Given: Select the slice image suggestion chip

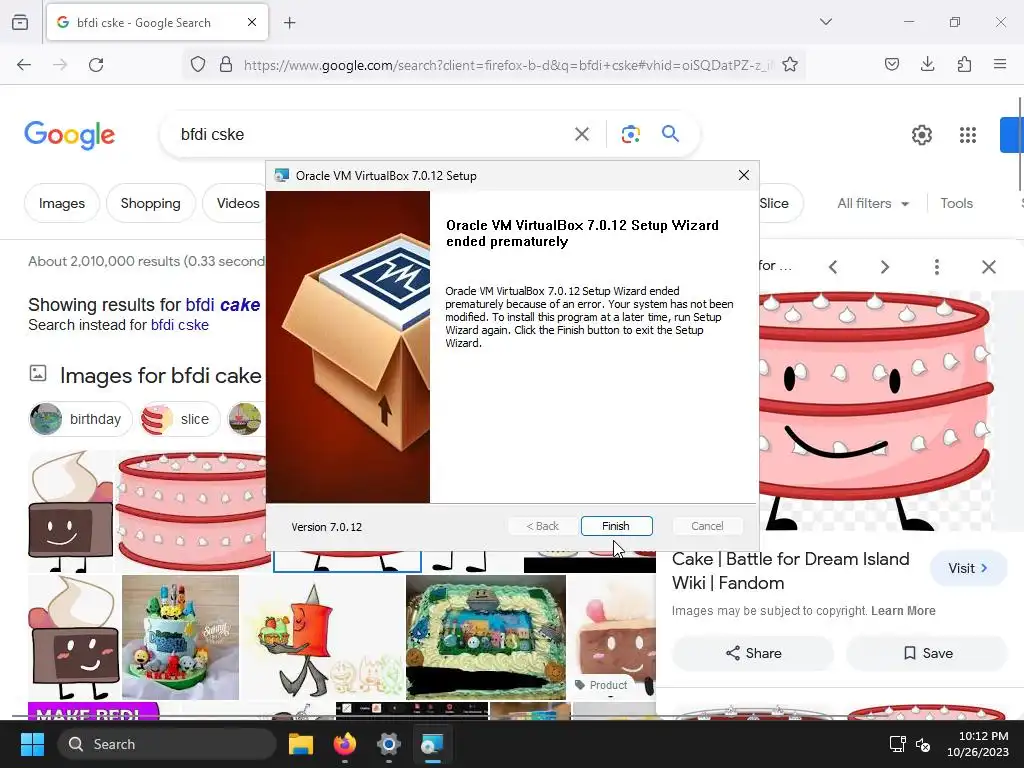Looking at the screenshot, I should click(x=180, y=419).
